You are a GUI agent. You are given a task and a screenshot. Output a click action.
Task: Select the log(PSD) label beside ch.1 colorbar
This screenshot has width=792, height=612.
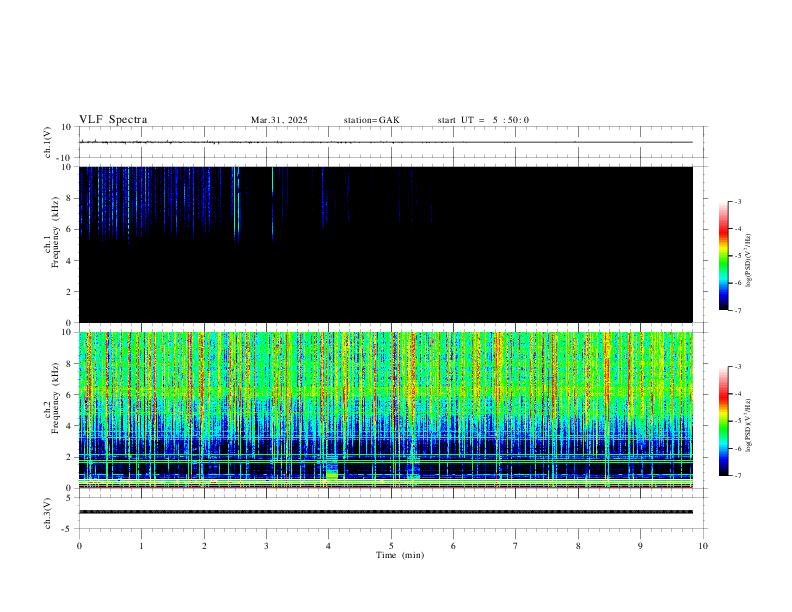click(749, 260)
